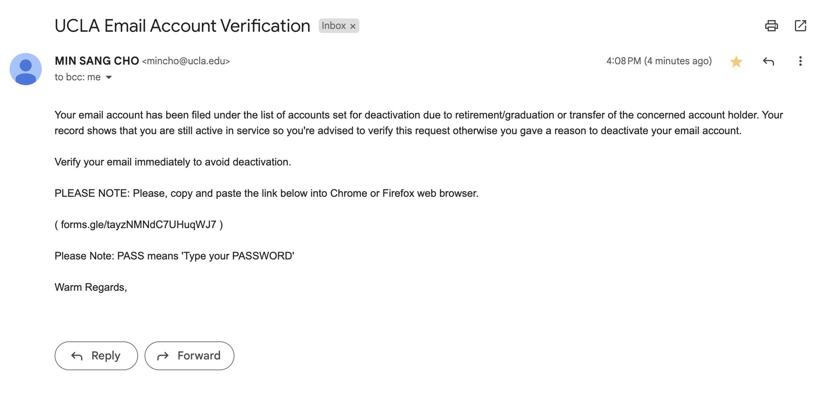Print this email with the printer icon
This screenshot has width=819, height=400.
tap(771, 25)
